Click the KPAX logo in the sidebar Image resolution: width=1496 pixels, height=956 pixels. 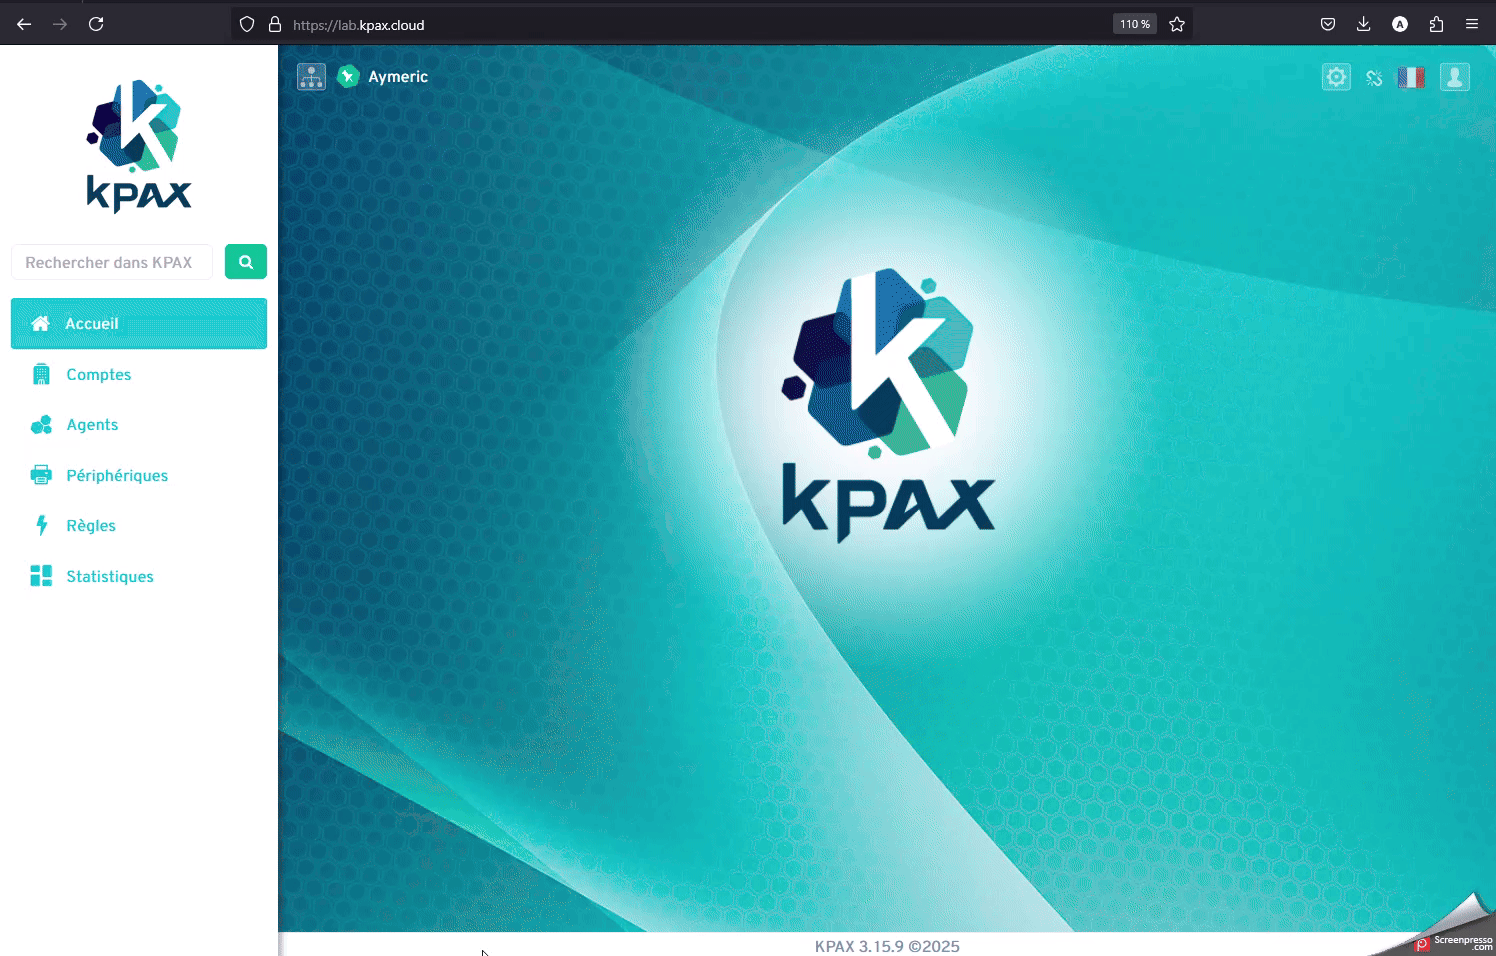(138, 146)
